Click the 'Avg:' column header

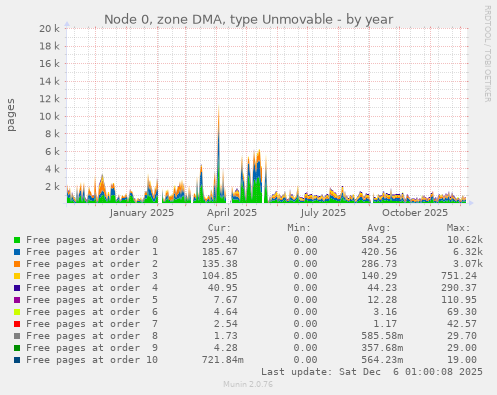pyautogui.click(x=379, y=228)
